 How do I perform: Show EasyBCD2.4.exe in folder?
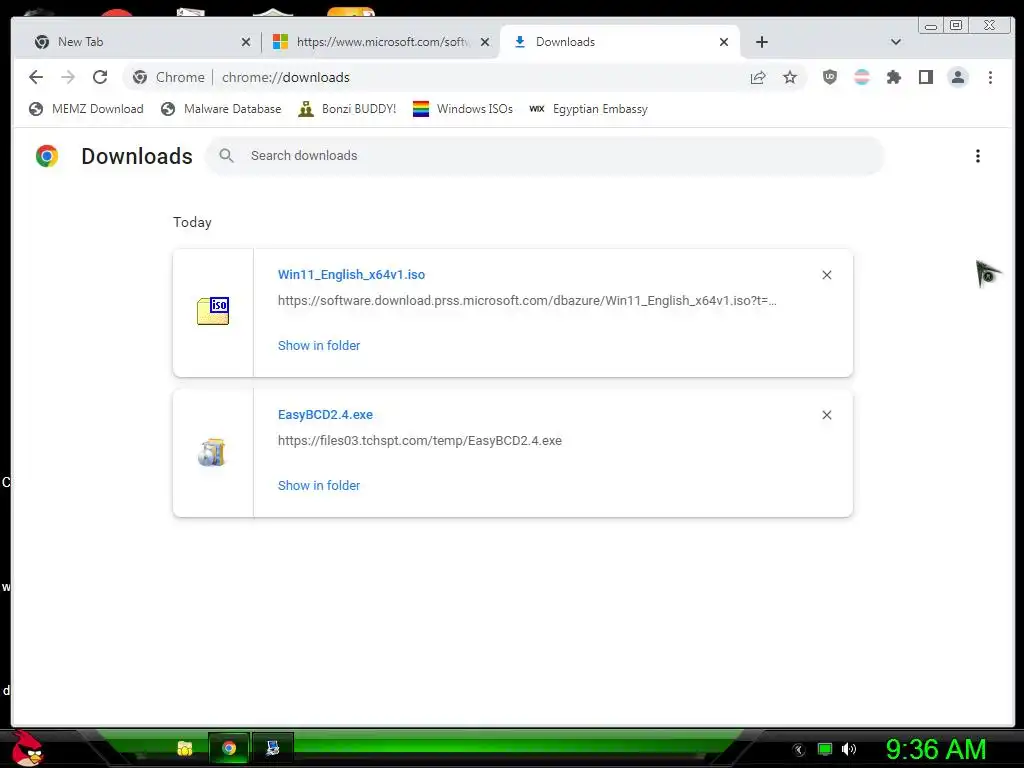[319, 485]
